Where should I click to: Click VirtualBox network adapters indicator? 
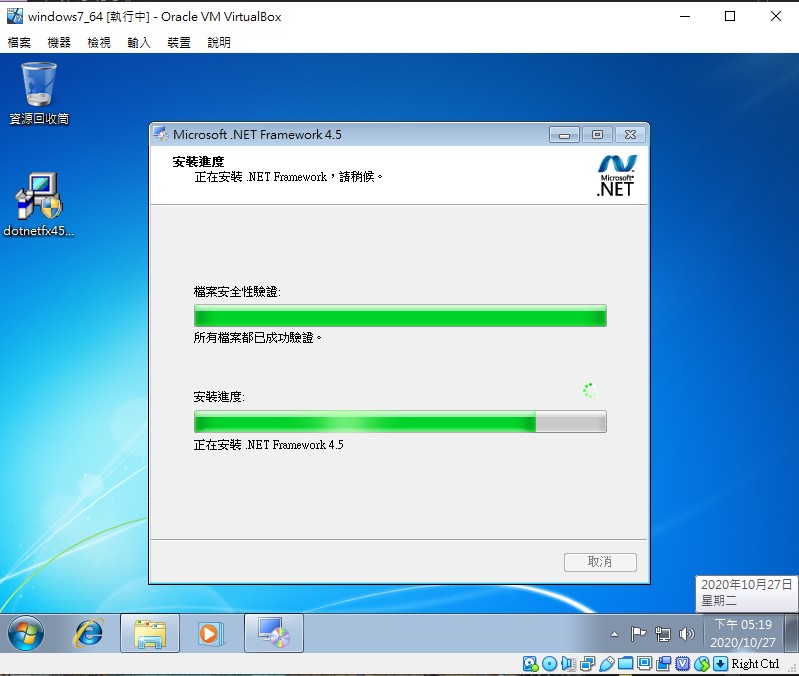tap(588, 664)
